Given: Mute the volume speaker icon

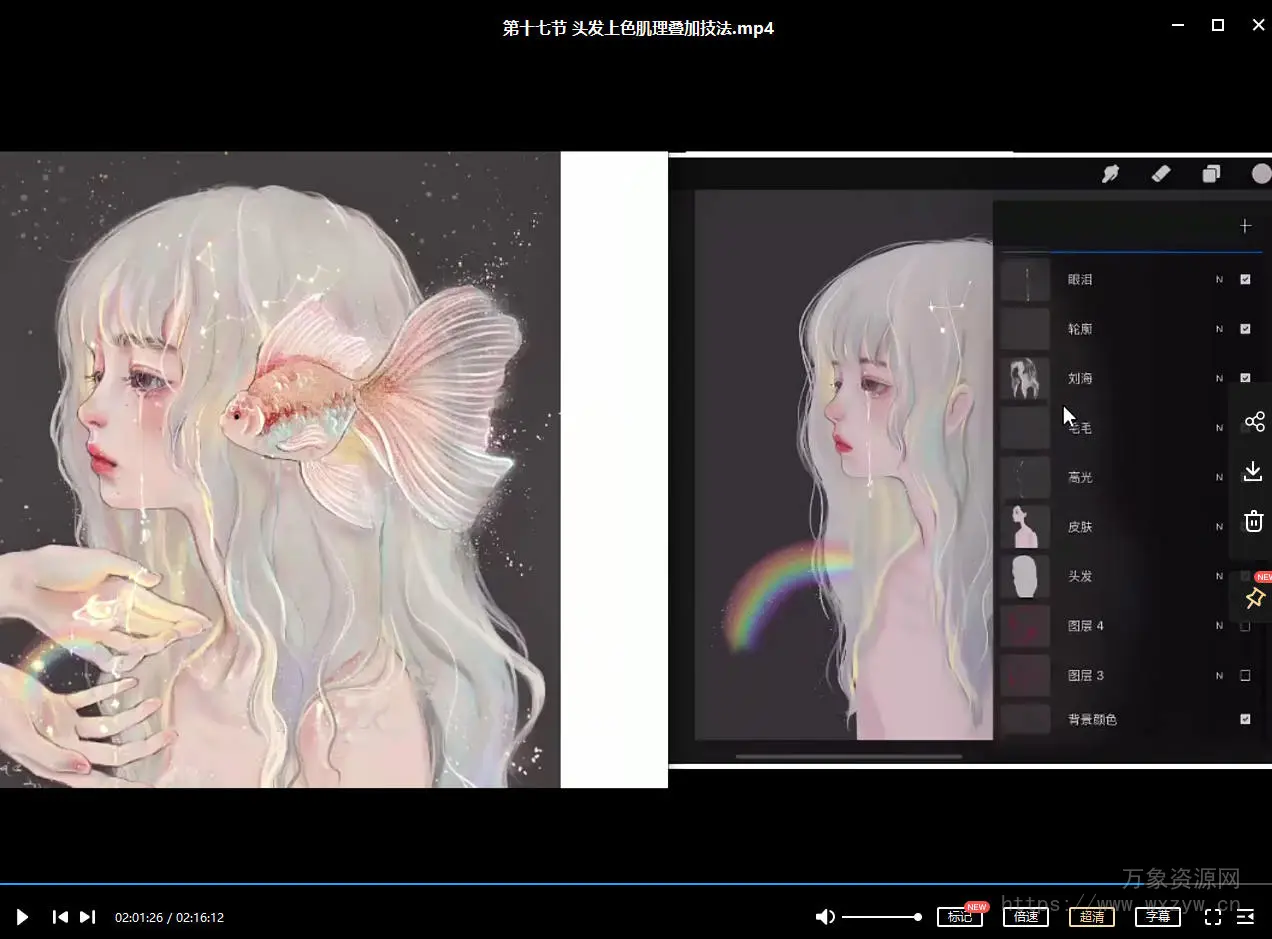Looking at the screenshot, I should click(x=825, y=917).
